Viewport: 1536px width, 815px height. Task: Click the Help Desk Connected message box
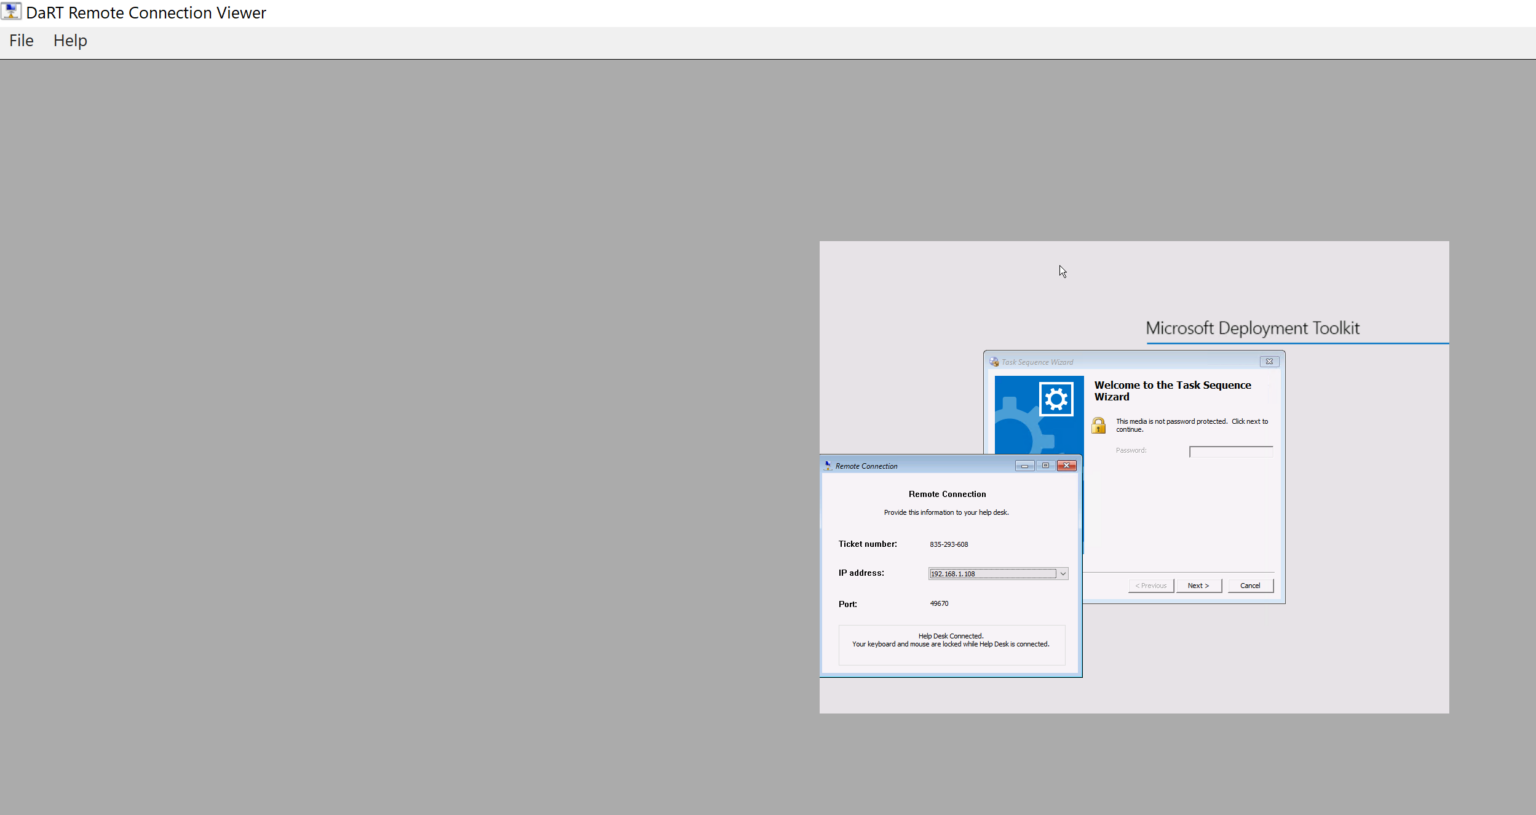point(950,644)
